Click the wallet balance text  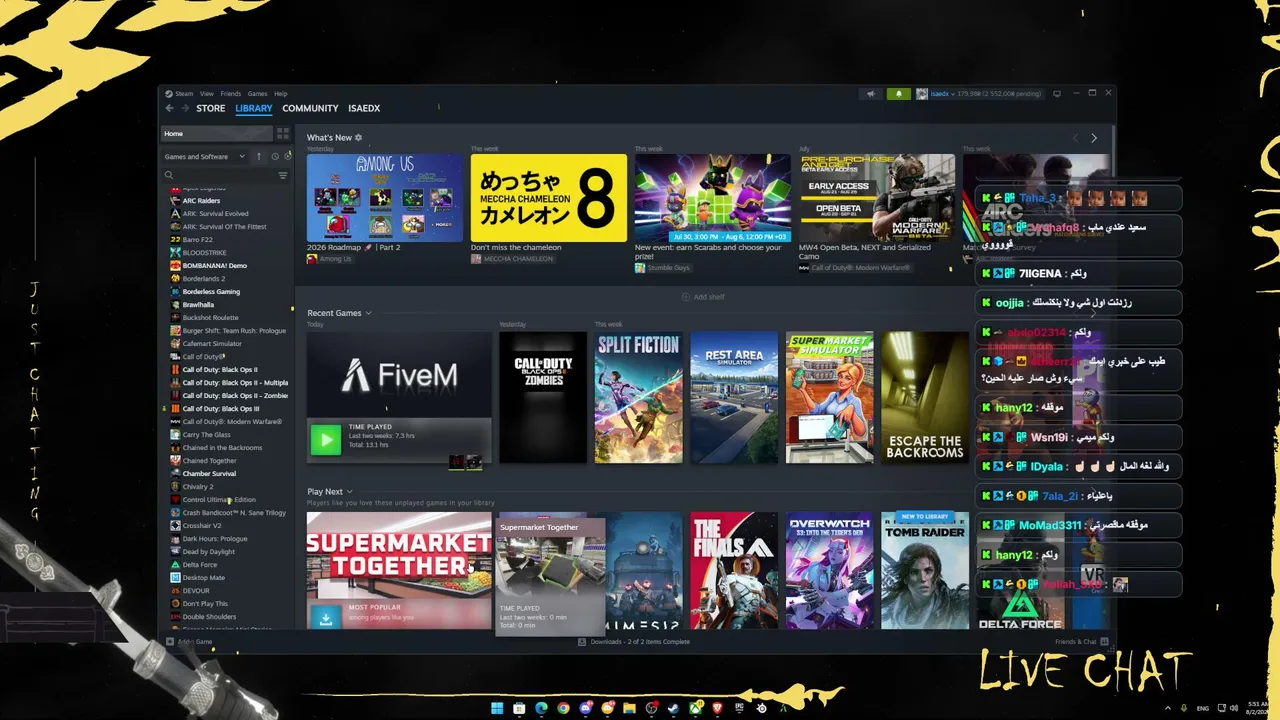[x=1000, y=94]
